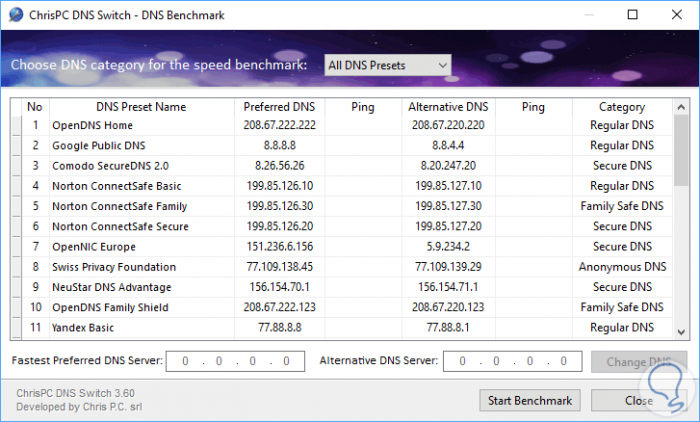The image size is (700, 422).
Task: Click alternative DNS 8.8.4.4
Action: click(448, 146)
